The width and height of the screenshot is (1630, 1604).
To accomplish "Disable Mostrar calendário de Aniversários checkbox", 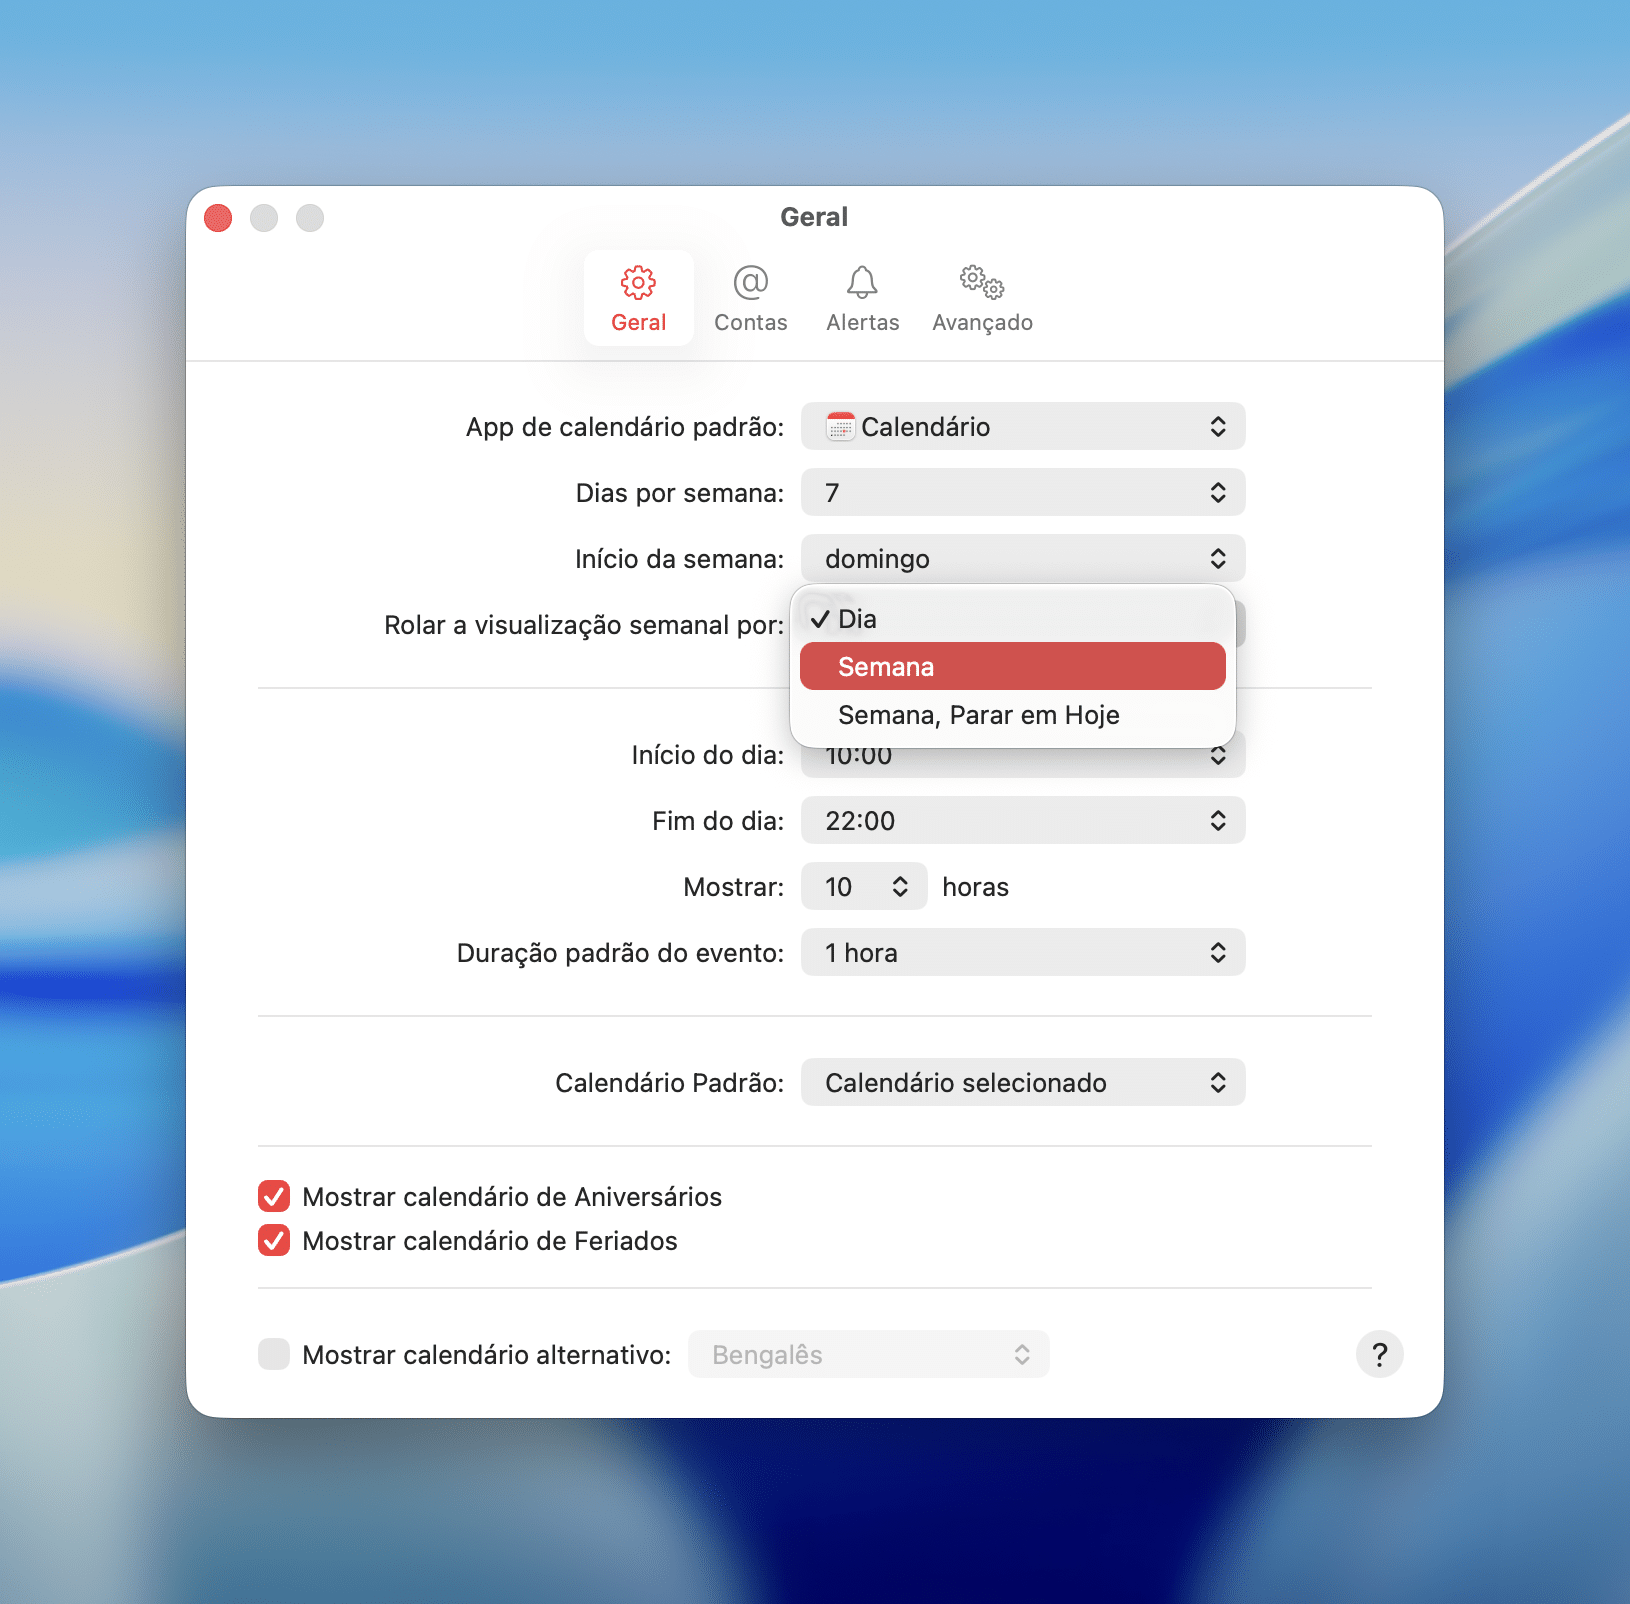I will point(274,1197).
